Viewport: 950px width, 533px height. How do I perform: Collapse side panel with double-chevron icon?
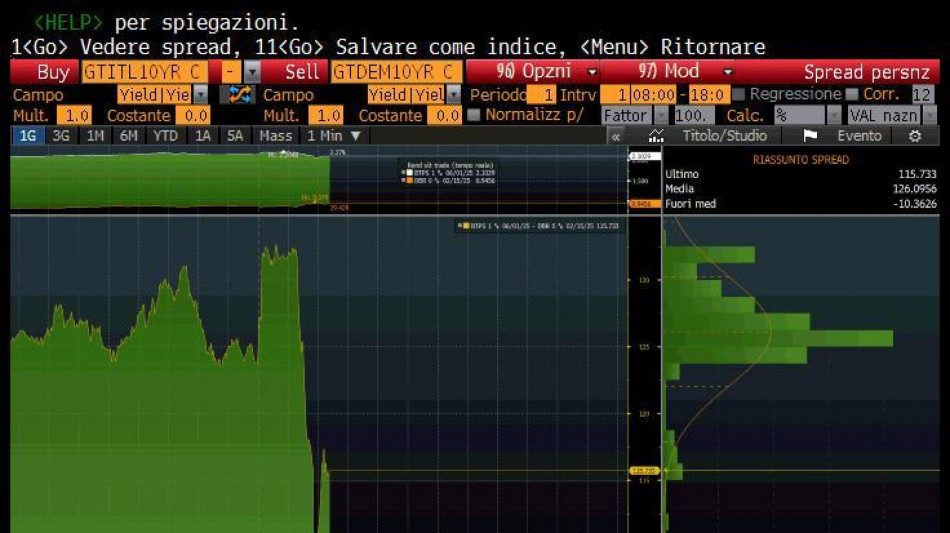616,136
